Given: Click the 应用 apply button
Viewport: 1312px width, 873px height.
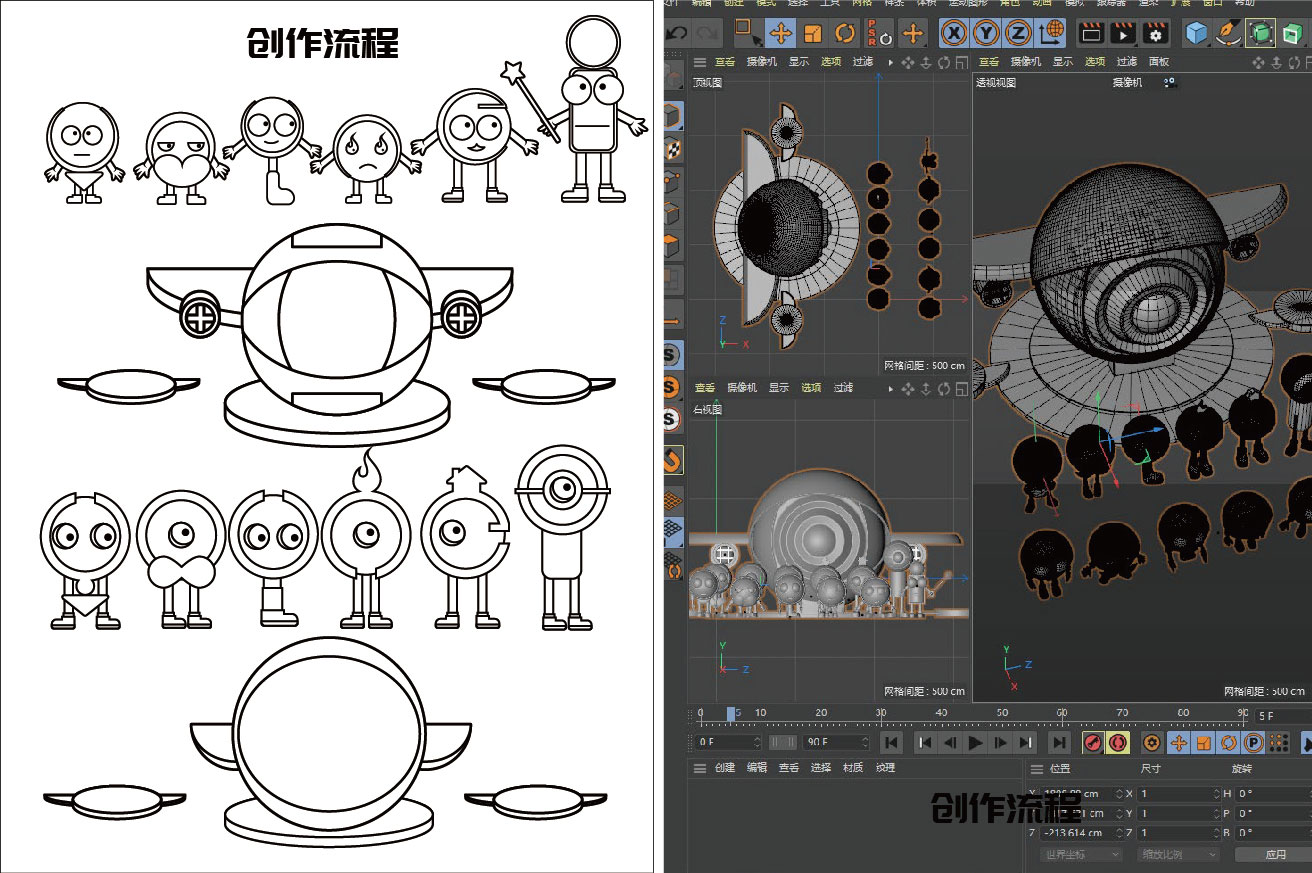Looking at the screenshot, I should point(1275,855).
